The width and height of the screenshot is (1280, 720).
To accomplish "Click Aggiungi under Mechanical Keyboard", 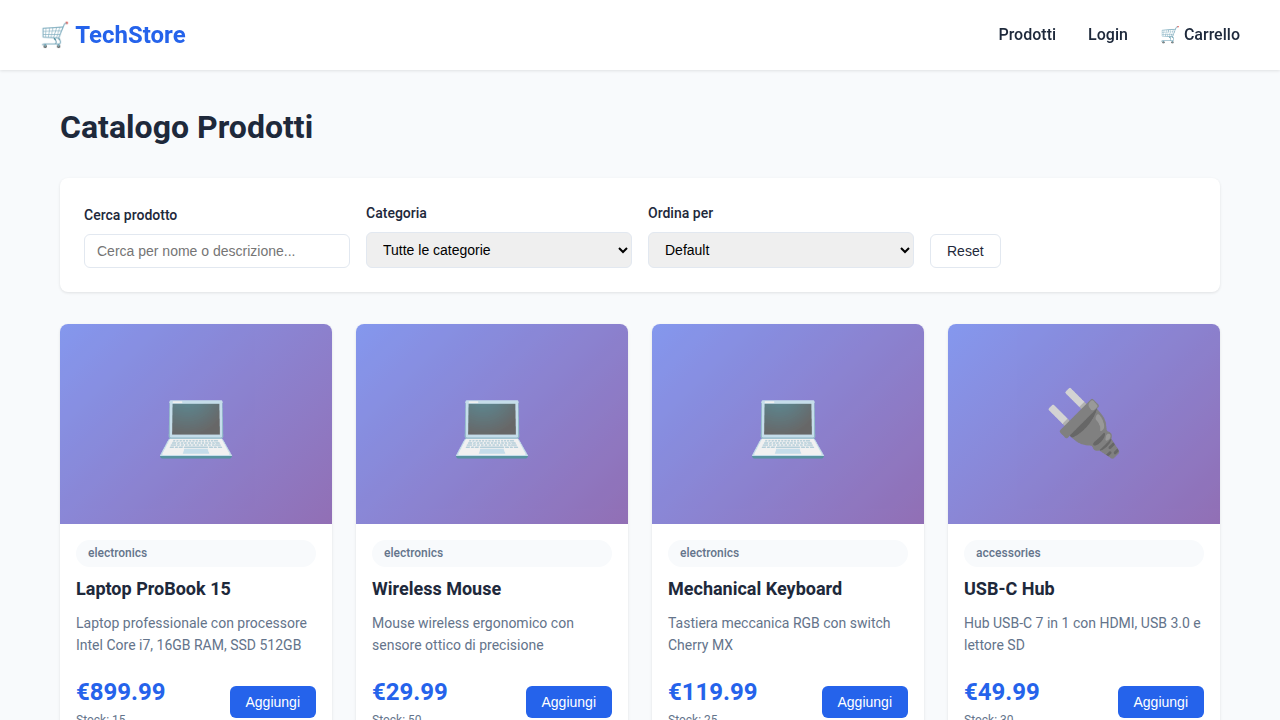I will (864, 702).
